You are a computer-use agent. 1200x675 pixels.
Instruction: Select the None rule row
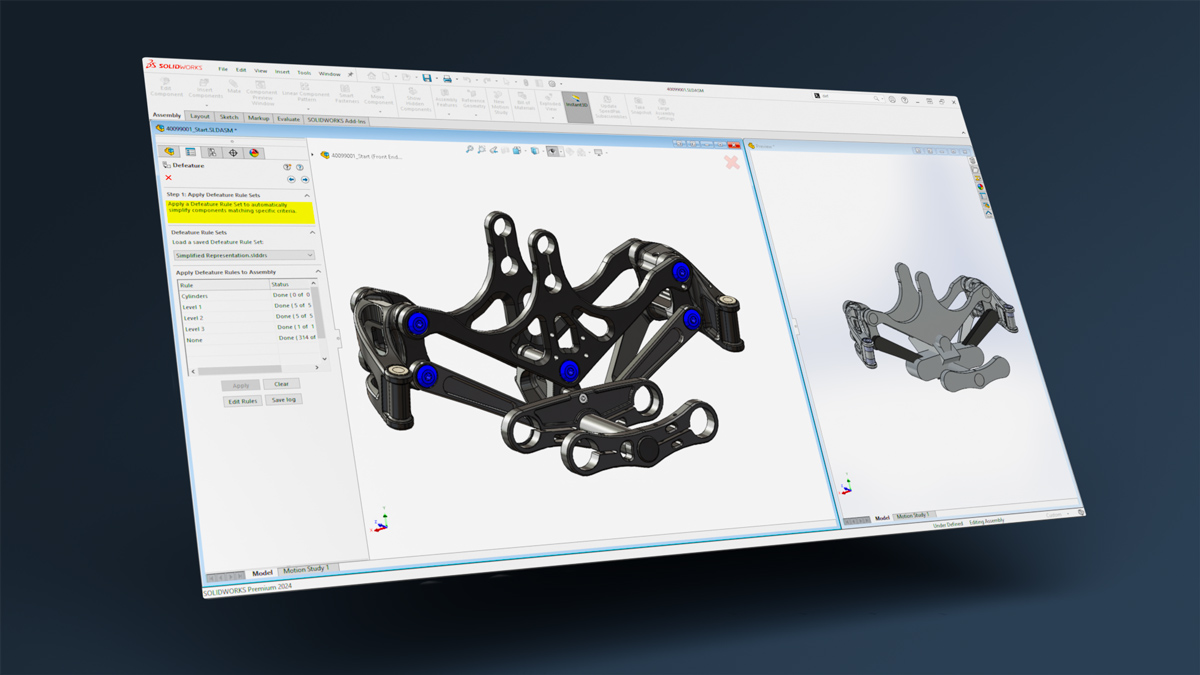click(x=252, y=339)
